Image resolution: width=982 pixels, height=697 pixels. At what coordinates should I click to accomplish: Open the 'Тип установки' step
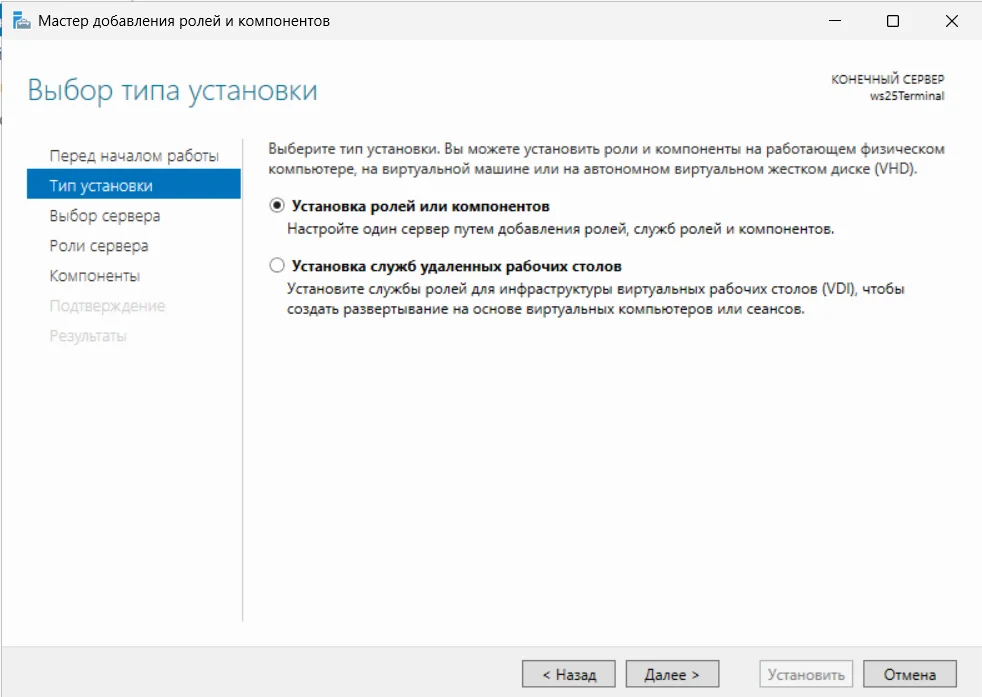(x=133, y=184)
